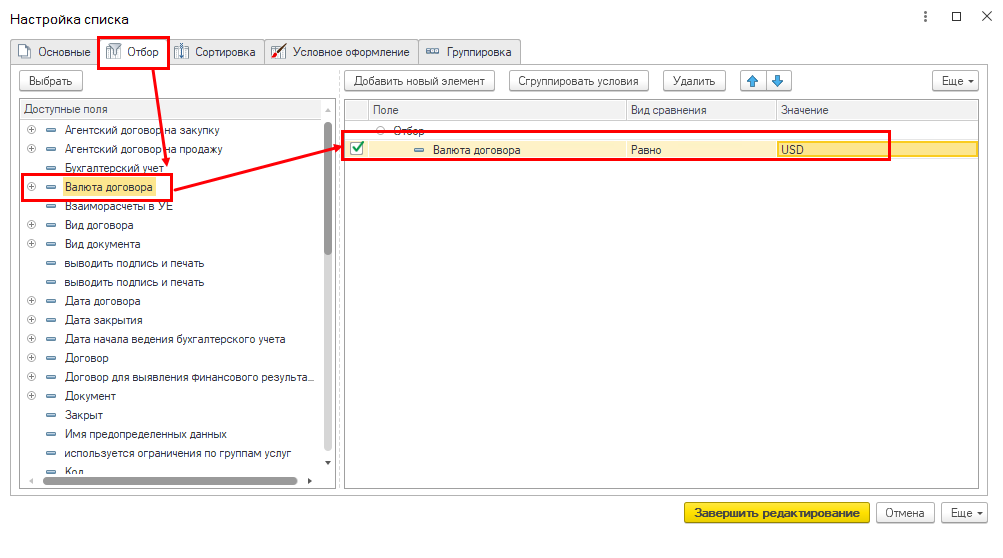Viewport: 1003px width, 558px height.
Task: Click the field icon next to Имя предопределенных данных
Action: [51, 434]
